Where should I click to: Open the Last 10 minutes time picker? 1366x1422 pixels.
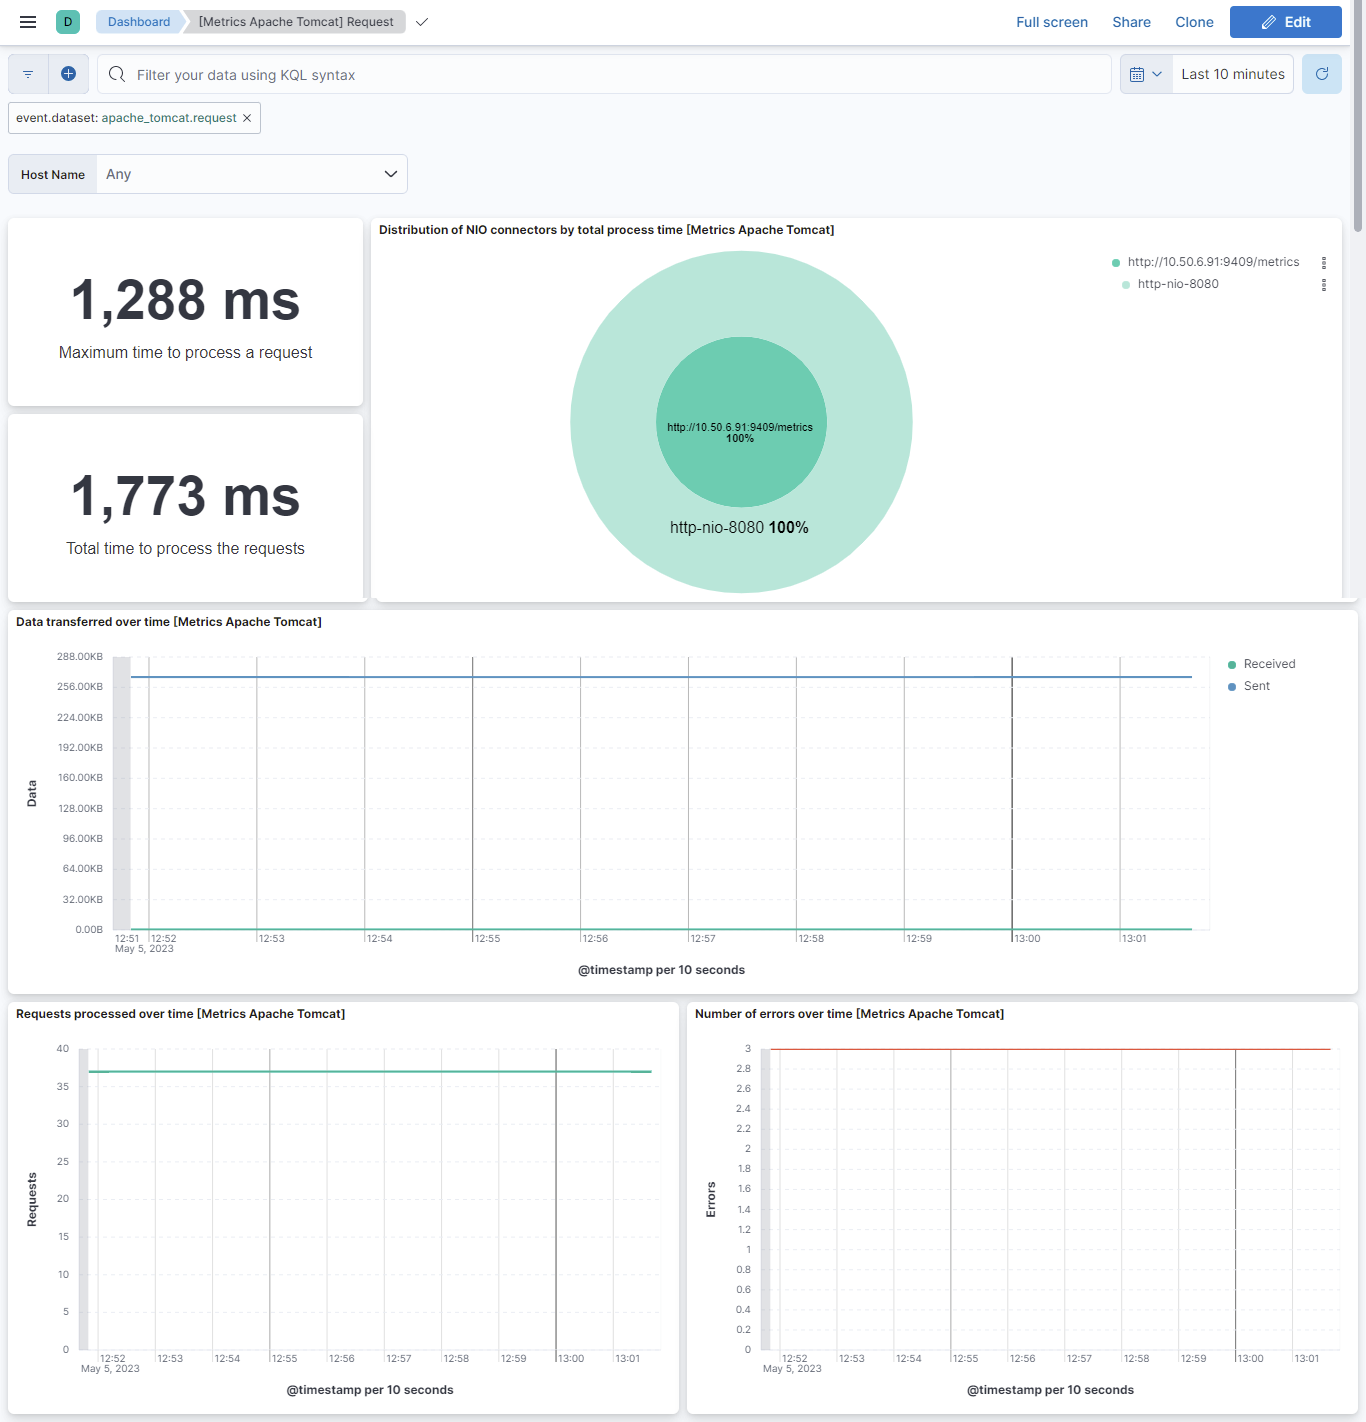tap(1232, 74)
